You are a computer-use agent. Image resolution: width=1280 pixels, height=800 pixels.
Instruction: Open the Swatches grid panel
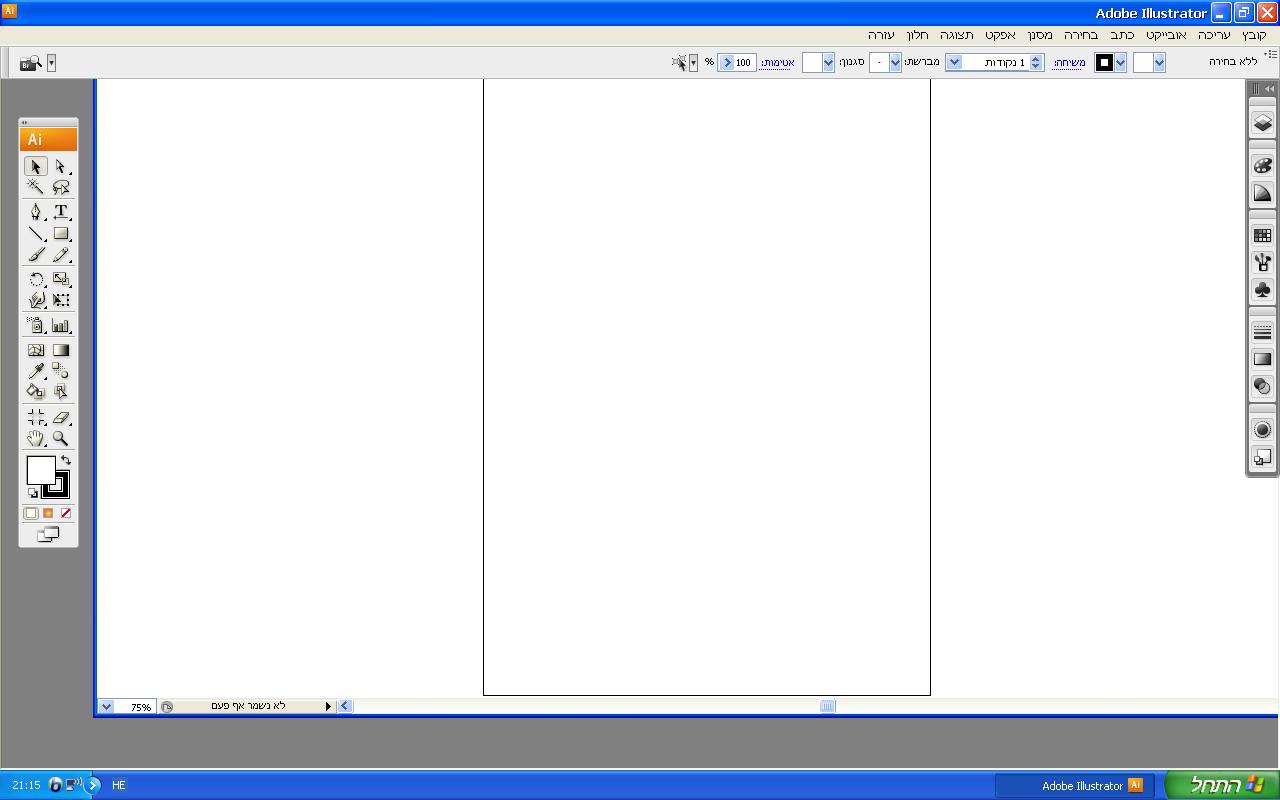pos(1262,236)
